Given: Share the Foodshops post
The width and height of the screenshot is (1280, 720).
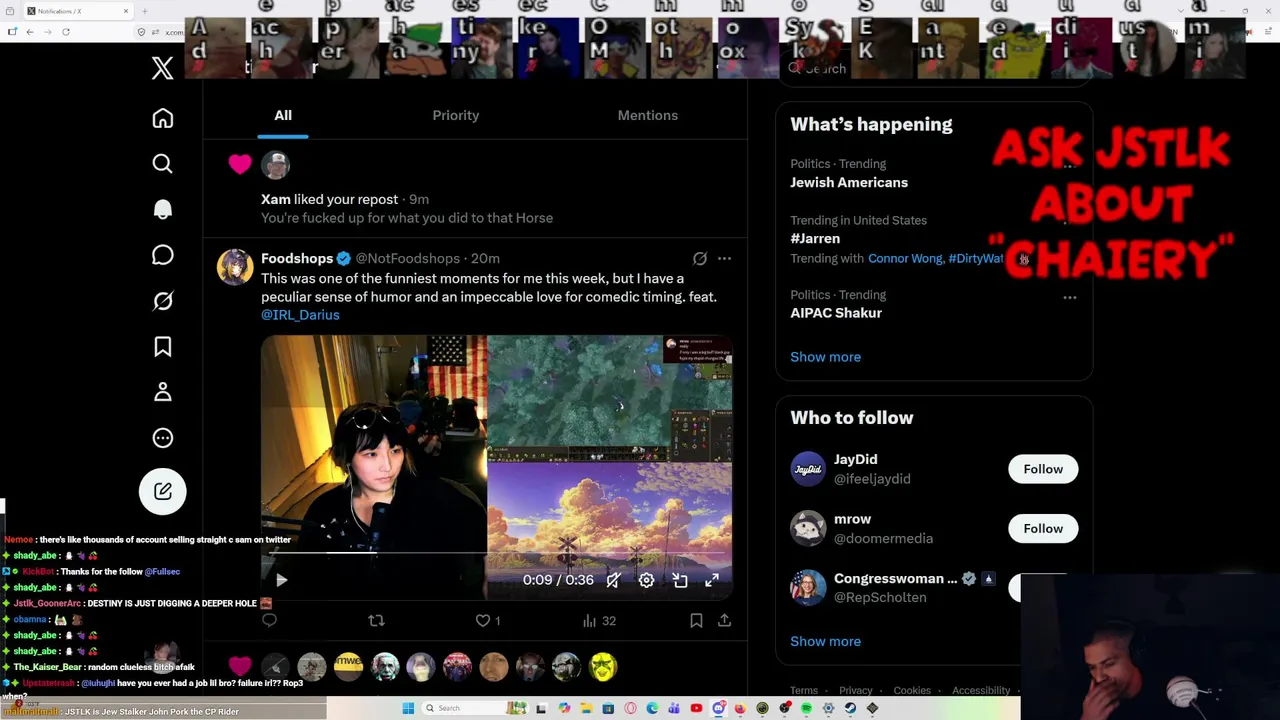Looking at the screenshot, I should (x=724, y=621).
